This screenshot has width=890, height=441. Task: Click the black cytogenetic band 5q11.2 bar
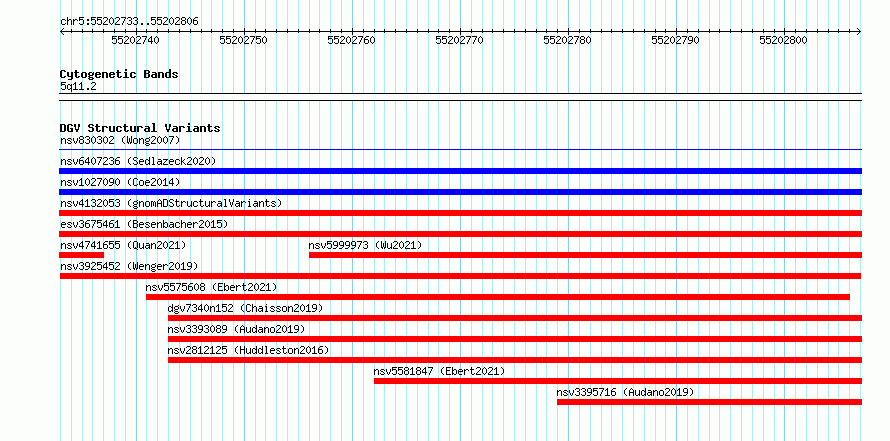pos(461,97)
